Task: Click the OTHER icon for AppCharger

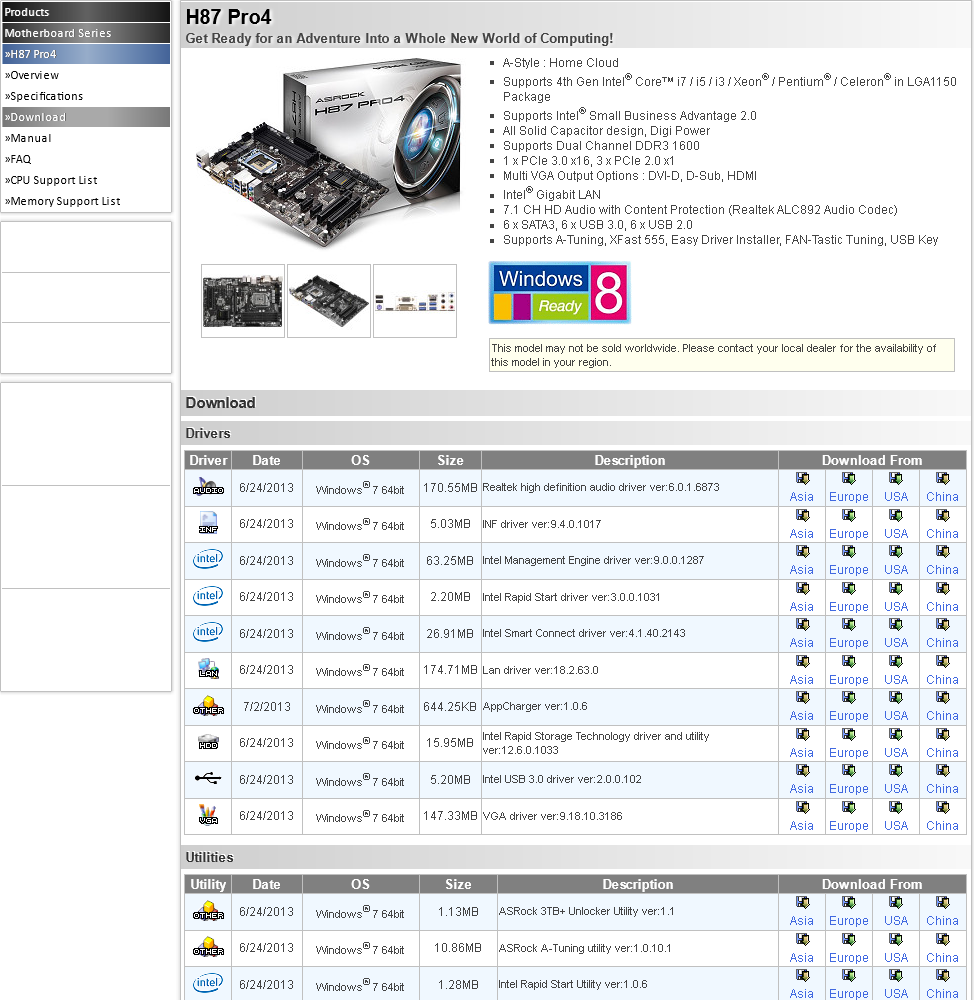Action: coord(208,706)
